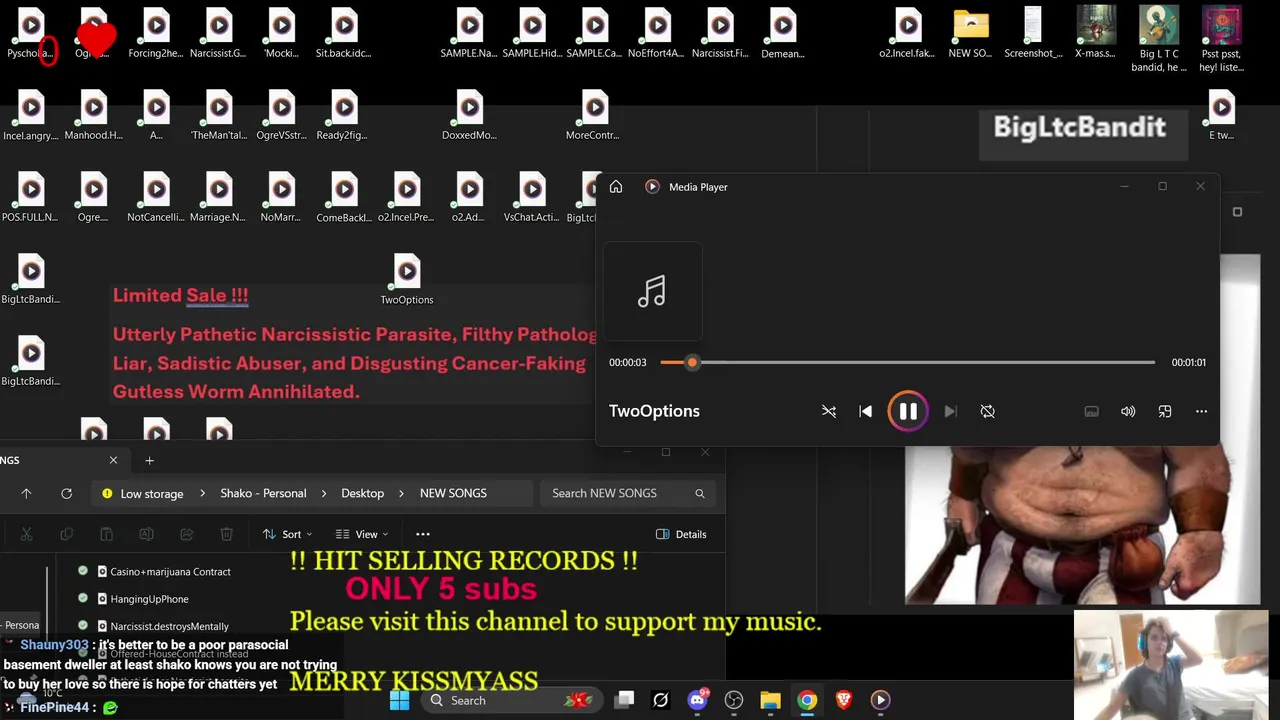Open File Explorer from the taskbar
This screenshot has width=1280, height=720.
[770, 700]
